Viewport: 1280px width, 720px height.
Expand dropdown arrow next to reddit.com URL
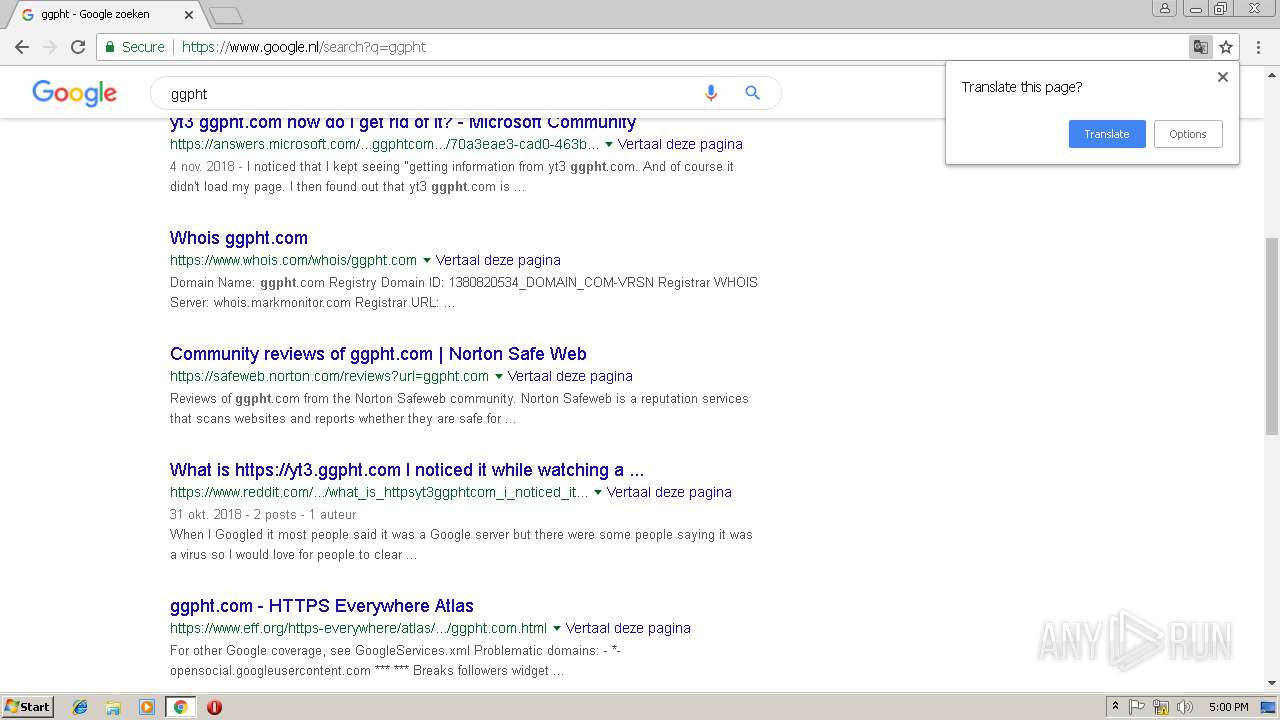point(598,492)
